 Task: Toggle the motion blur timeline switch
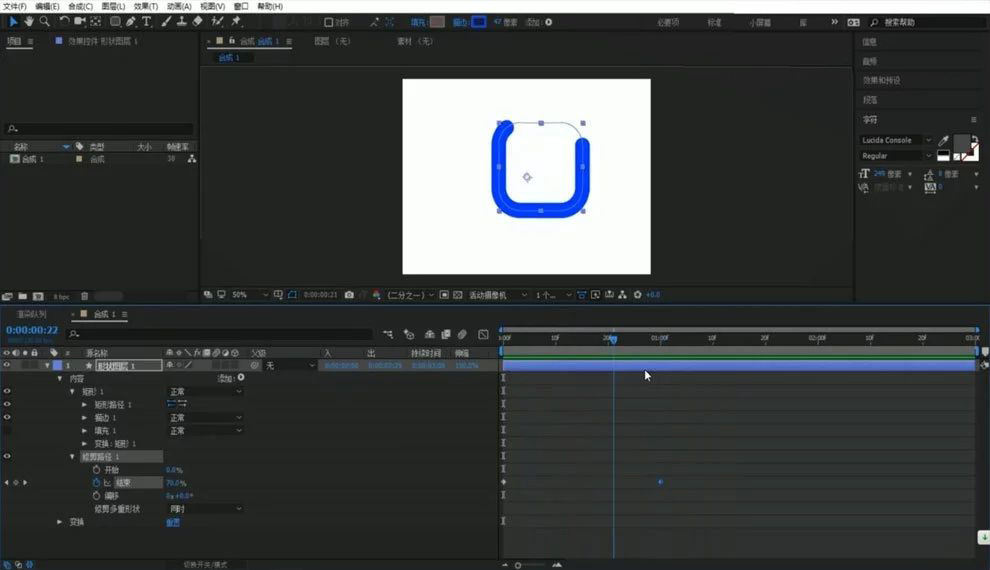click(x=462, y=334)
